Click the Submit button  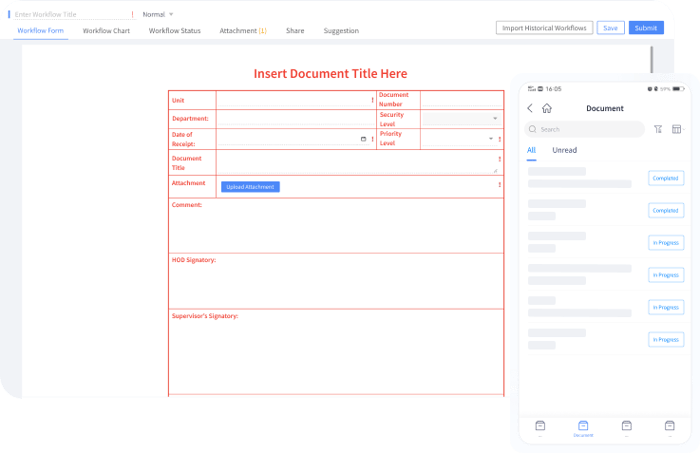[646, 28]
